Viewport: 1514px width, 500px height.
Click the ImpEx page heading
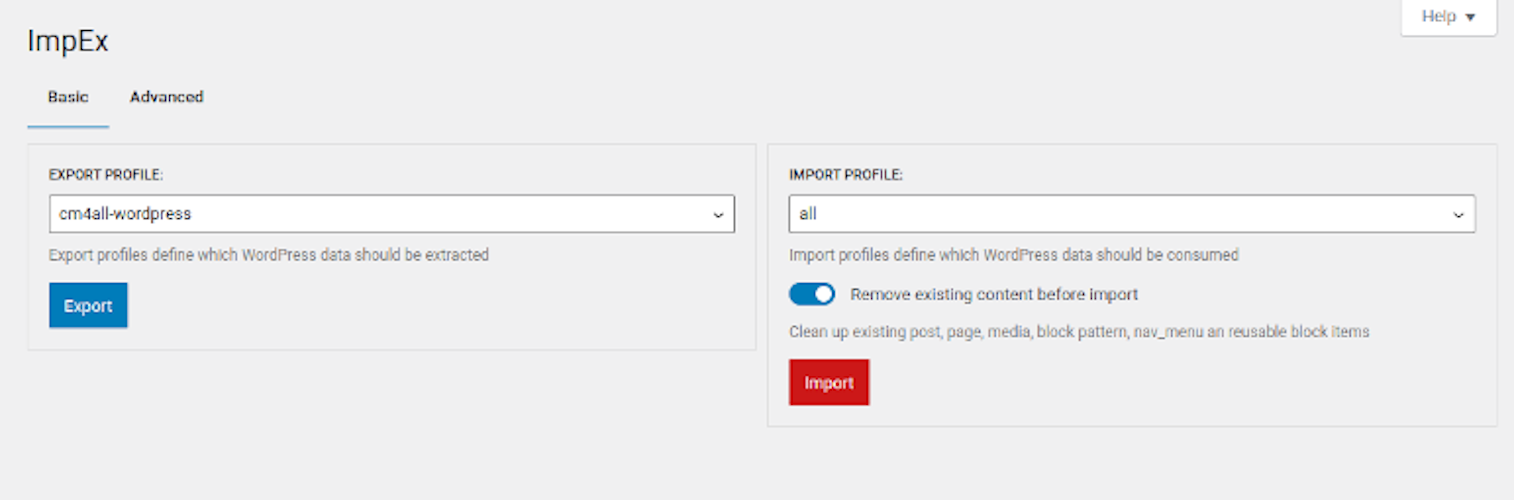pos(68,42)
